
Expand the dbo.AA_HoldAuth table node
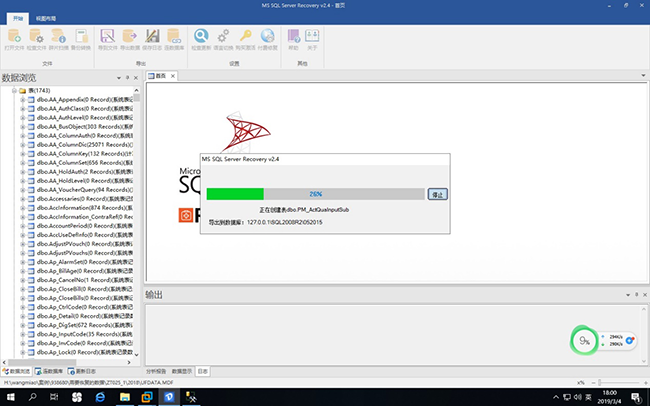coord(23,172)
